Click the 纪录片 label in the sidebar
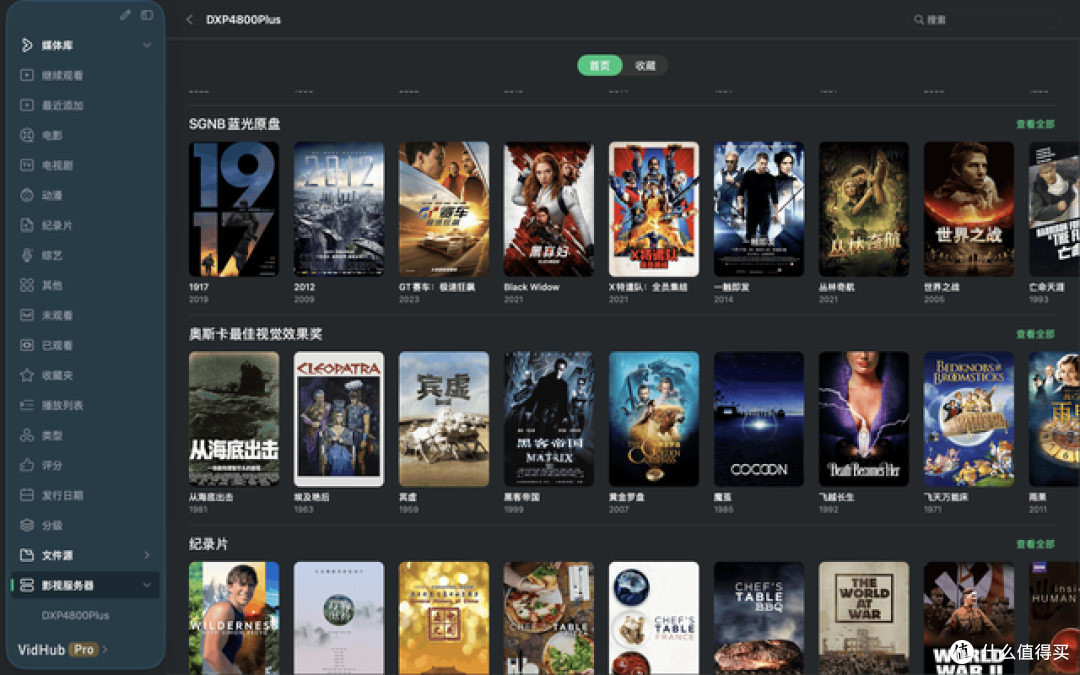The image size is (1080, 675). tap(56, 225)
